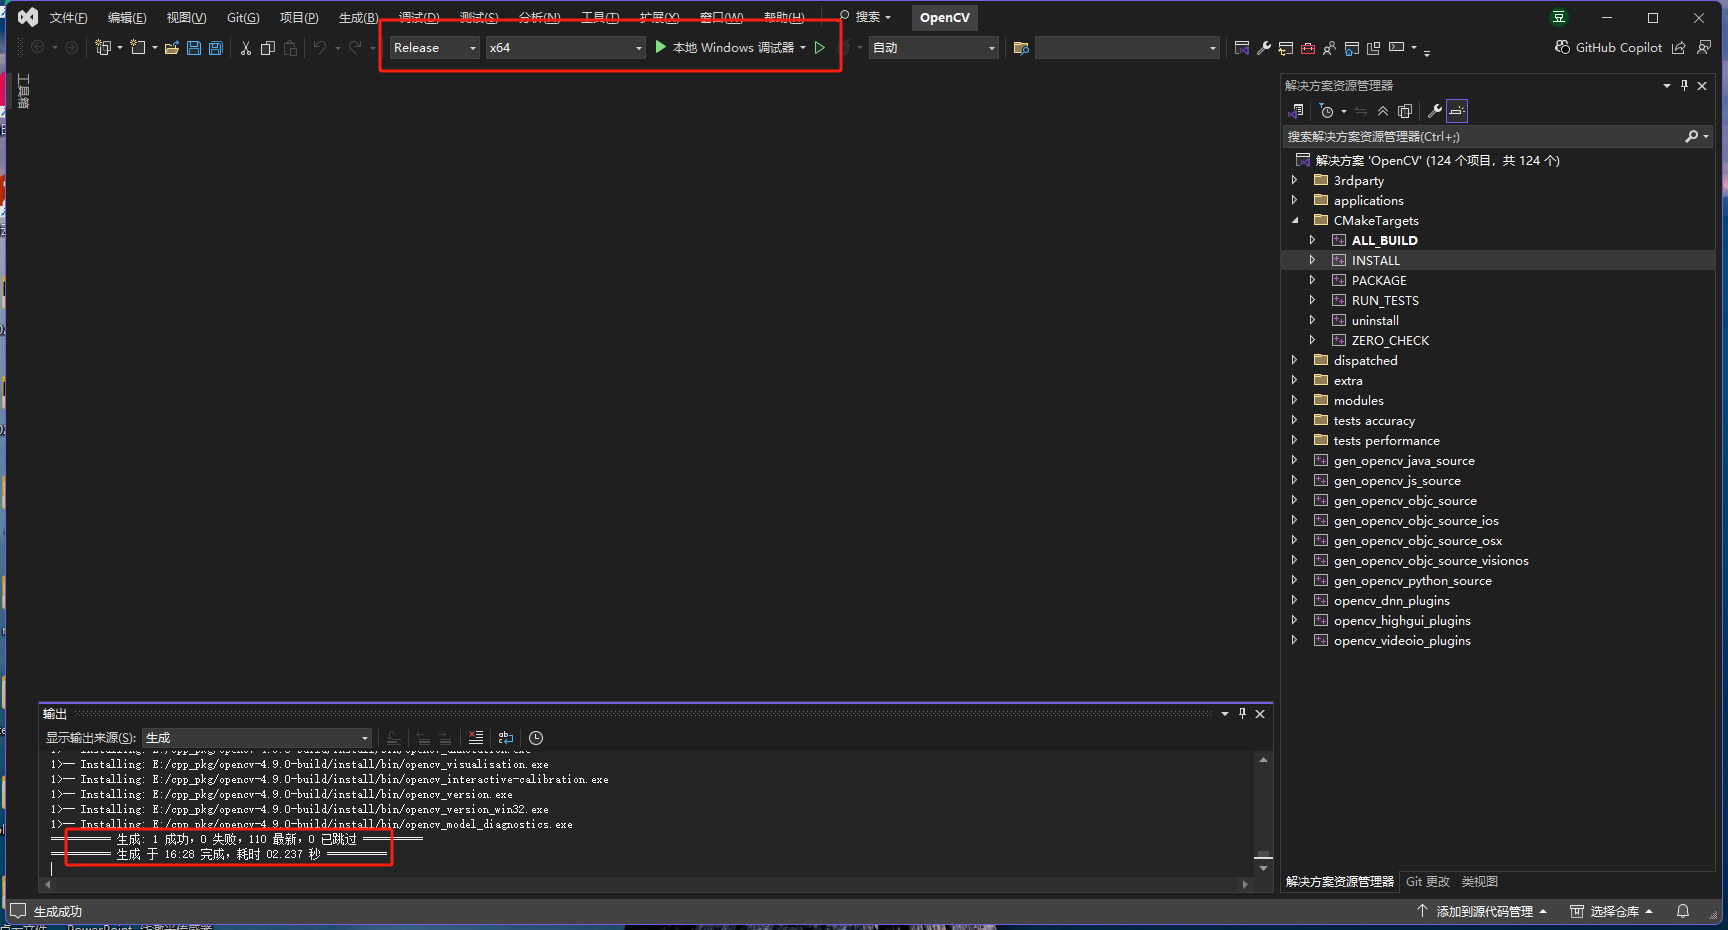Switch to the Git 更改 tab
This screenshot has width=1728, height=930.
pos(1427,882)
